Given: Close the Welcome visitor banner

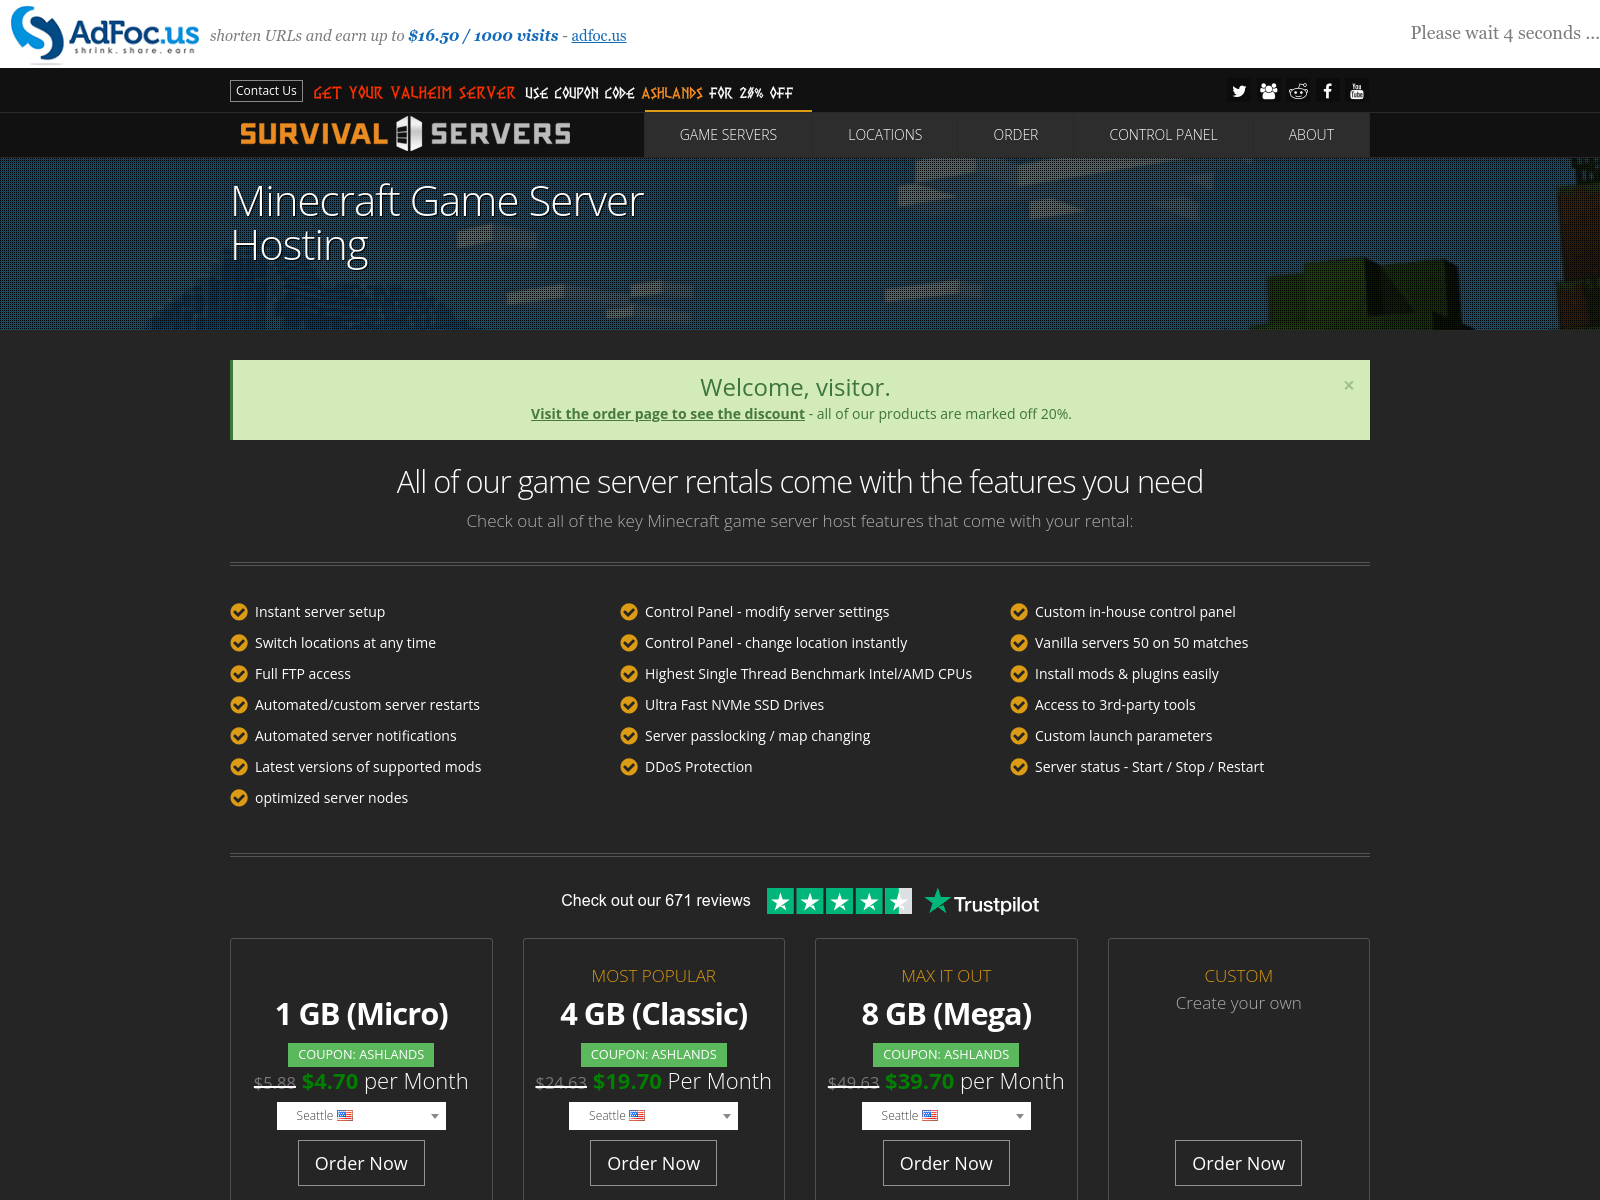Looking at the screenshot, I should pos(1349,385).
